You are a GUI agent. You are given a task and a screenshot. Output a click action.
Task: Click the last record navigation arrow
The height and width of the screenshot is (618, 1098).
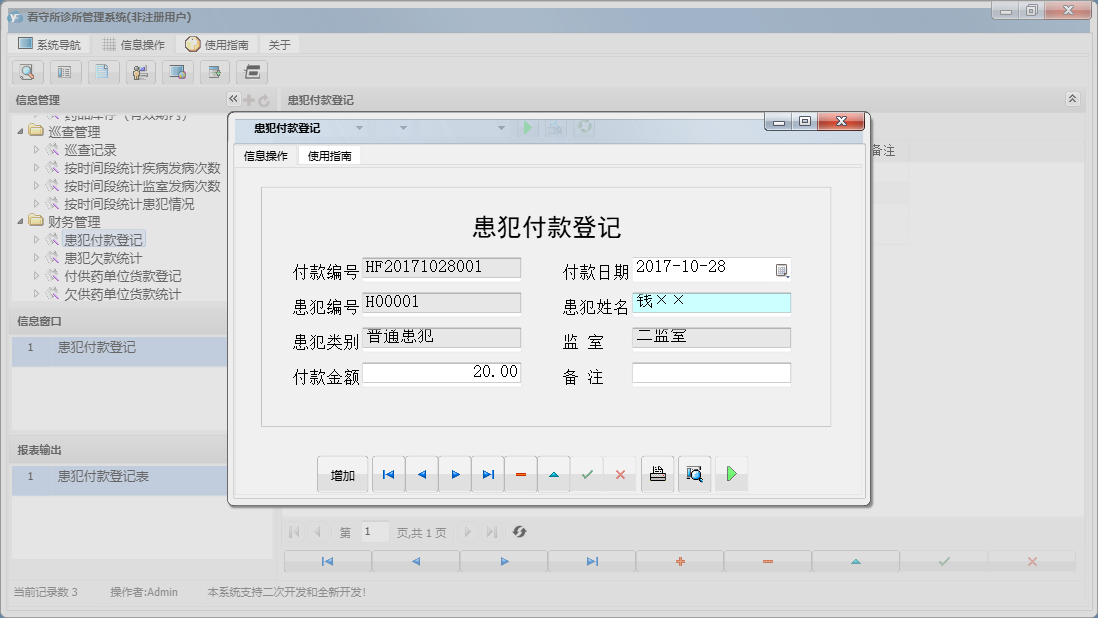click(x=488, y=474)
